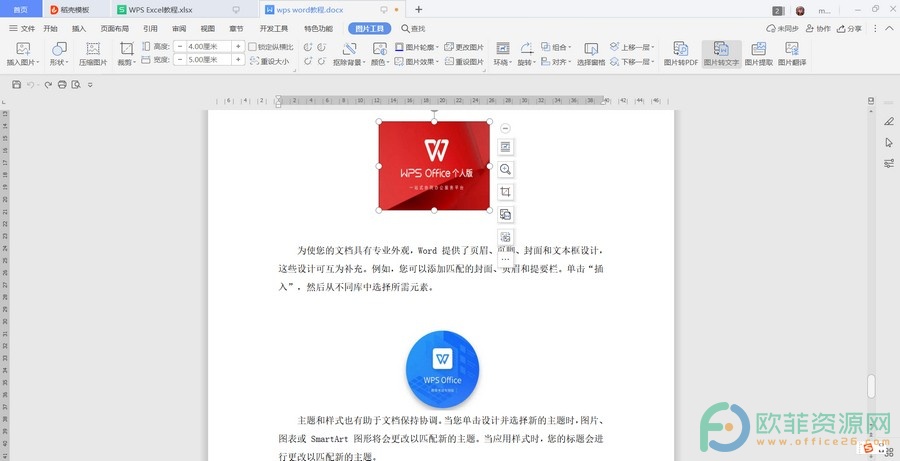The height and width of the screenshot is (461, 900).
Task: Switch to 章节 chapter tab
Action: pyautogui.click(x=236, y=28)
